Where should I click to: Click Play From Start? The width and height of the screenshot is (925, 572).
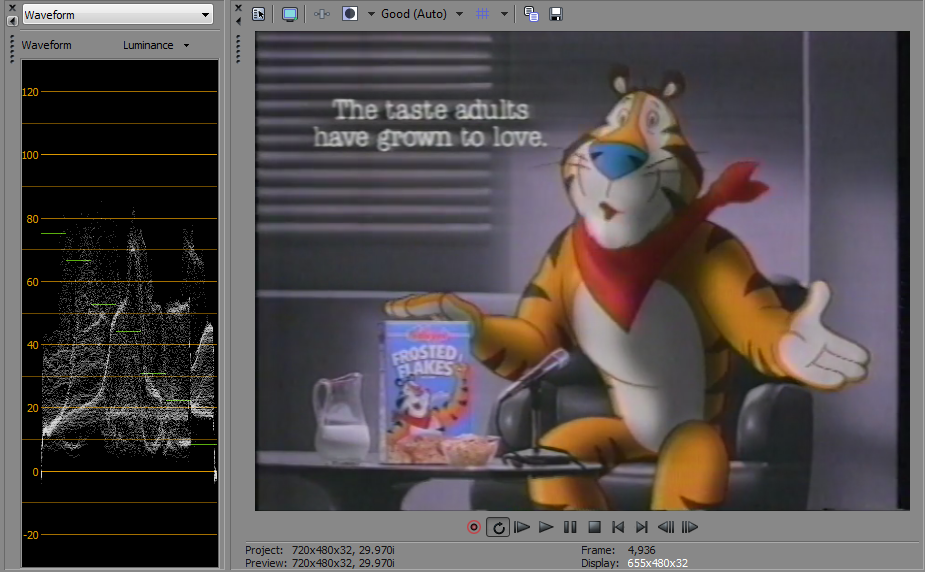tap(522, 527)
